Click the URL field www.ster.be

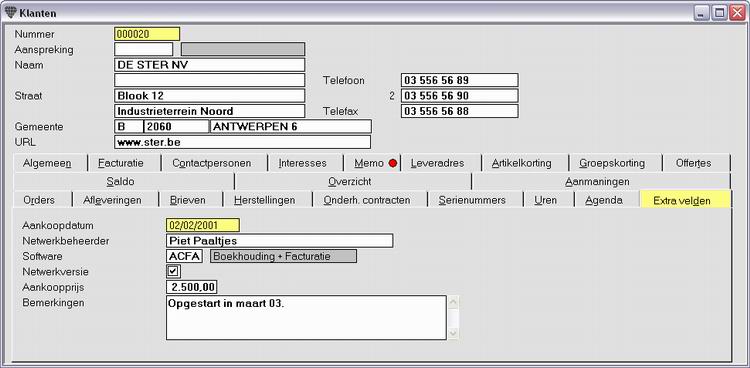click(x=243, y=142)
